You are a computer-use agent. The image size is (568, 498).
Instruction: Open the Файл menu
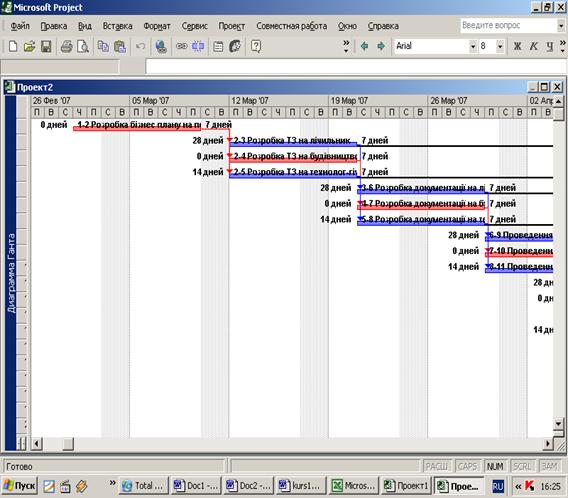click(20, 26)
